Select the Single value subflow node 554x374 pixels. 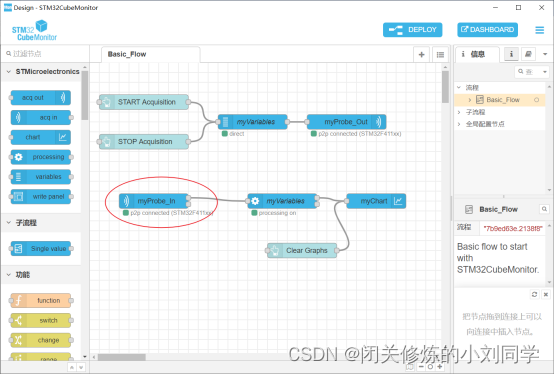coord(41,249)
